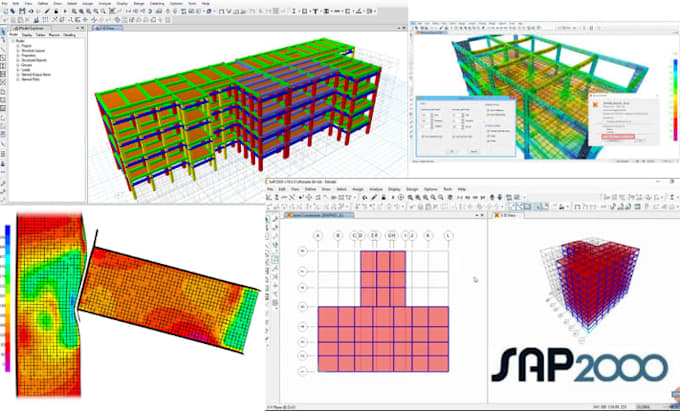Switch to the Tables tab in Model Explorer
Screen dimensions: 680x411
point(41,35)
